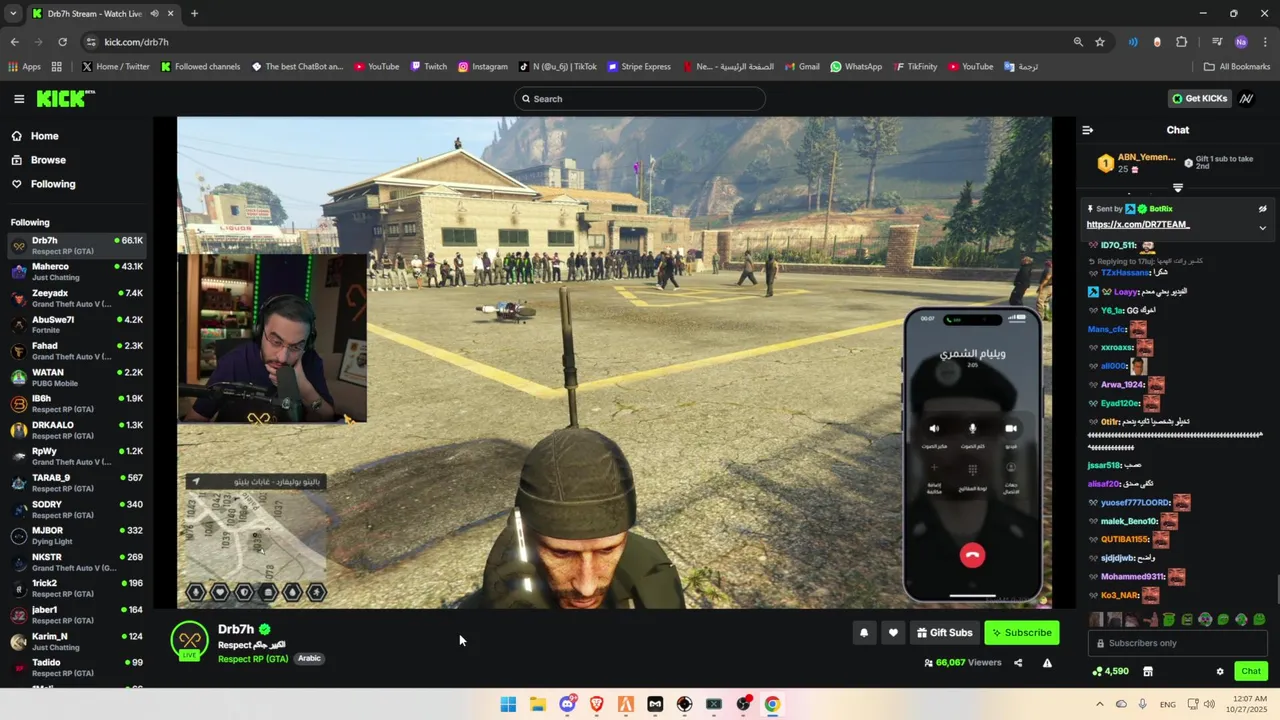This screenshot has width=1280, height=720.
Task: Open SODRY channel in Following list
Action: 76,509
